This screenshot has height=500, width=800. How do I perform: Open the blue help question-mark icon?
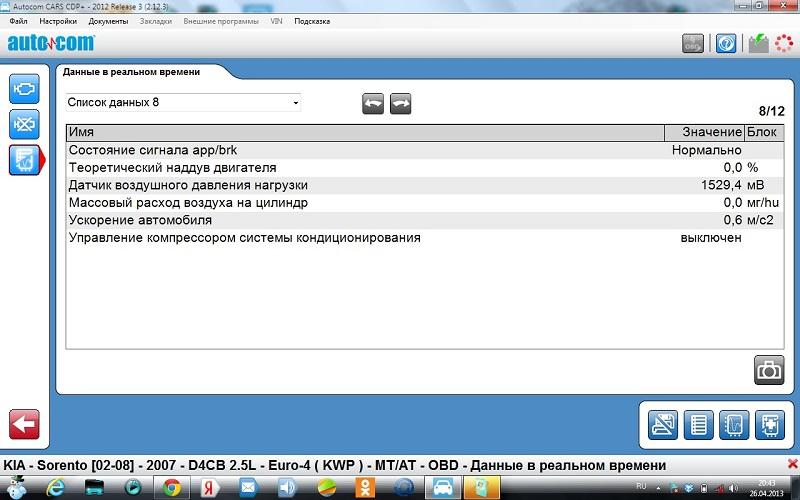pos(726,43)
